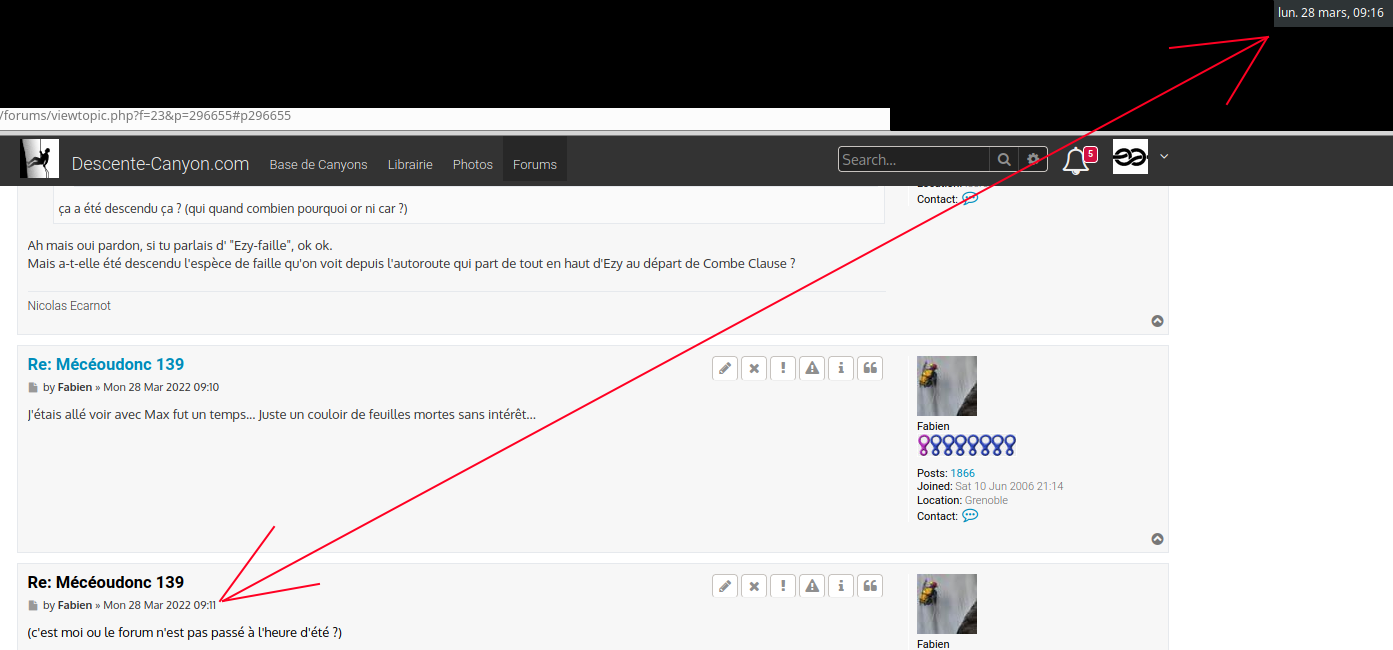The height and width of the screenshot is (650, 1393).
Task: Report the 09:10 post with exclamation icon
Action: point(783,368)
